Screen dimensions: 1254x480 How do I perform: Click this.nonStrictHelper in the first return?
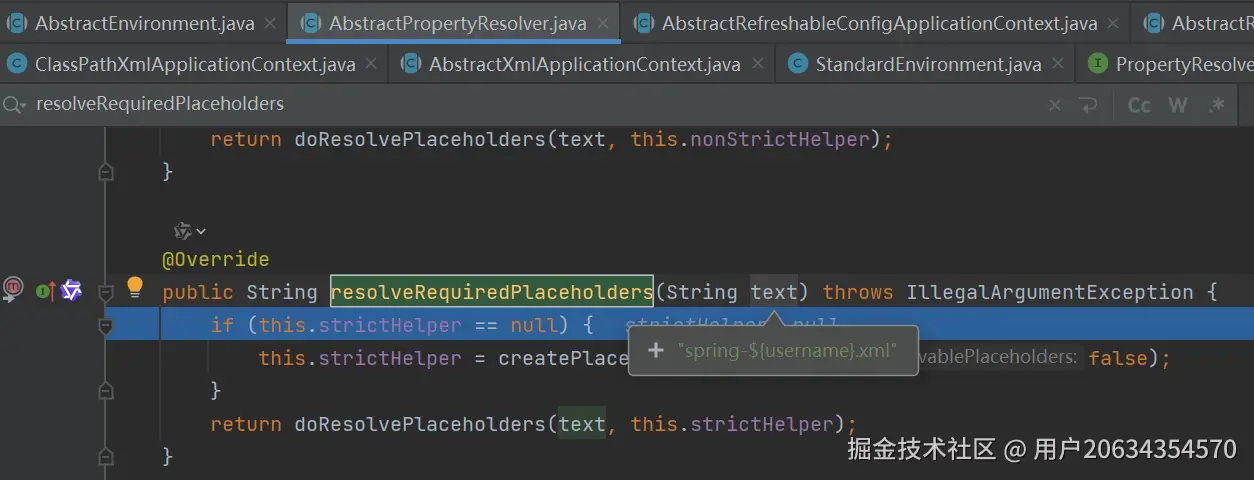[750, 139]
